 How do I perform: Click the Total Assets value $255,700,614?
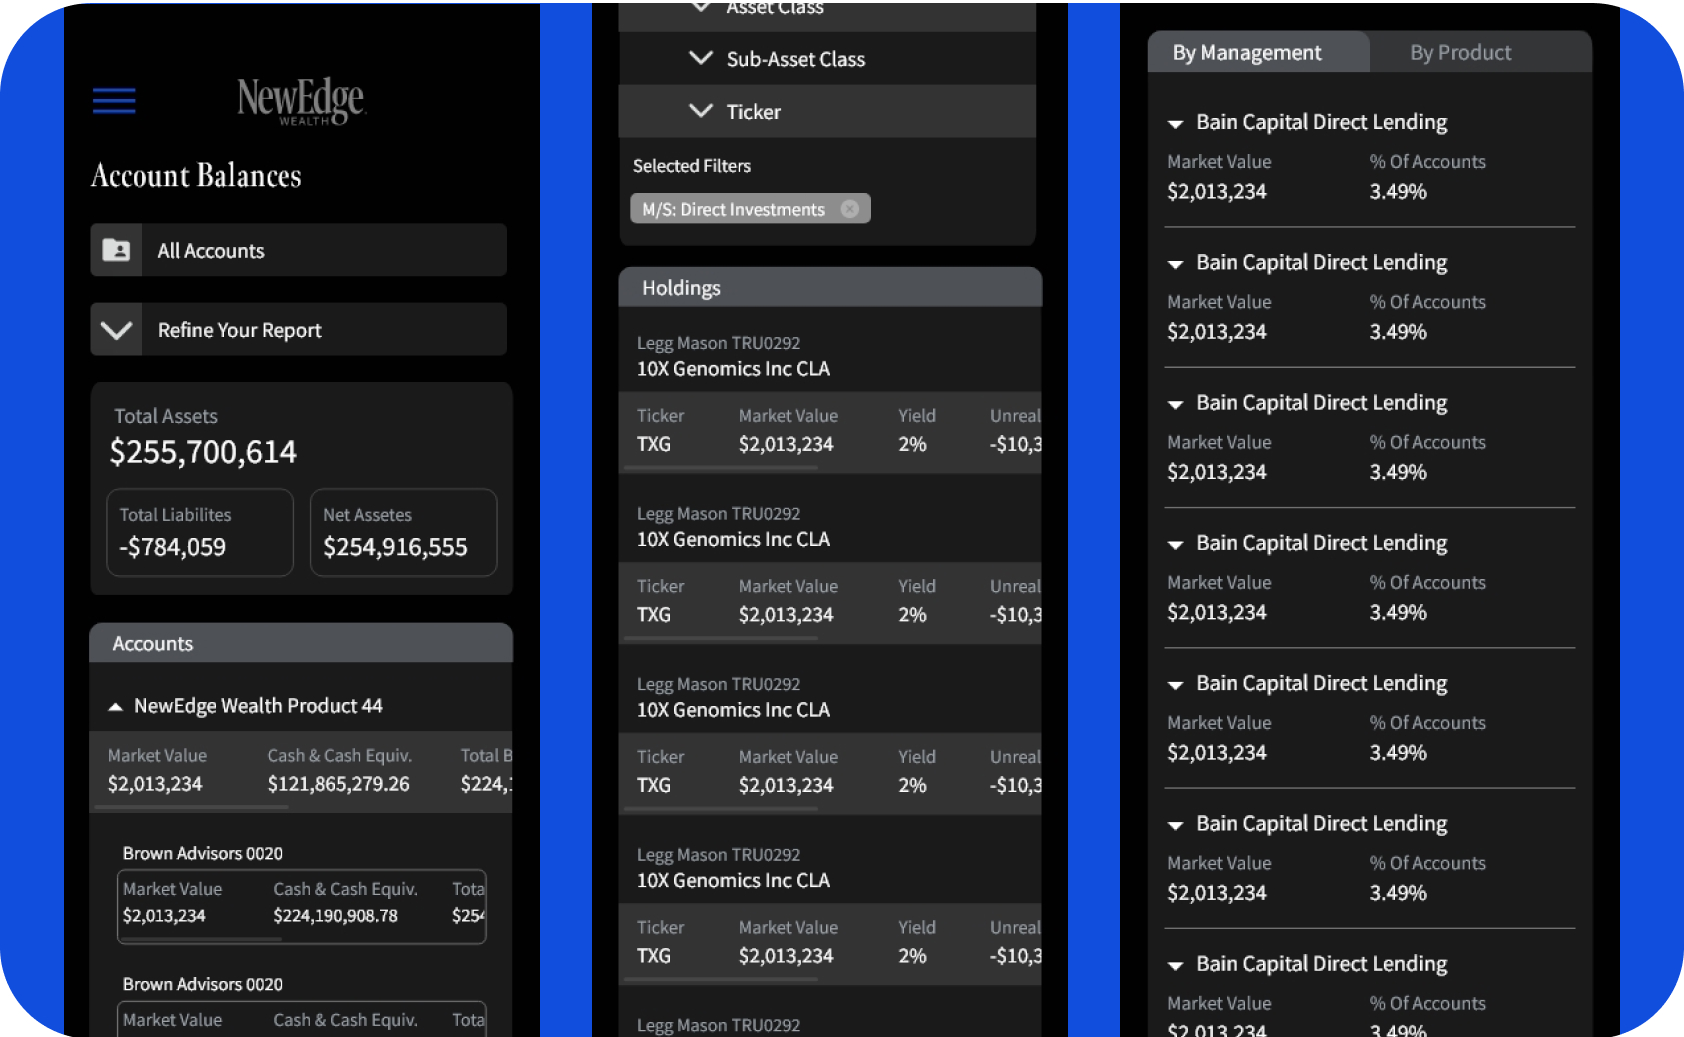(203, 452)
